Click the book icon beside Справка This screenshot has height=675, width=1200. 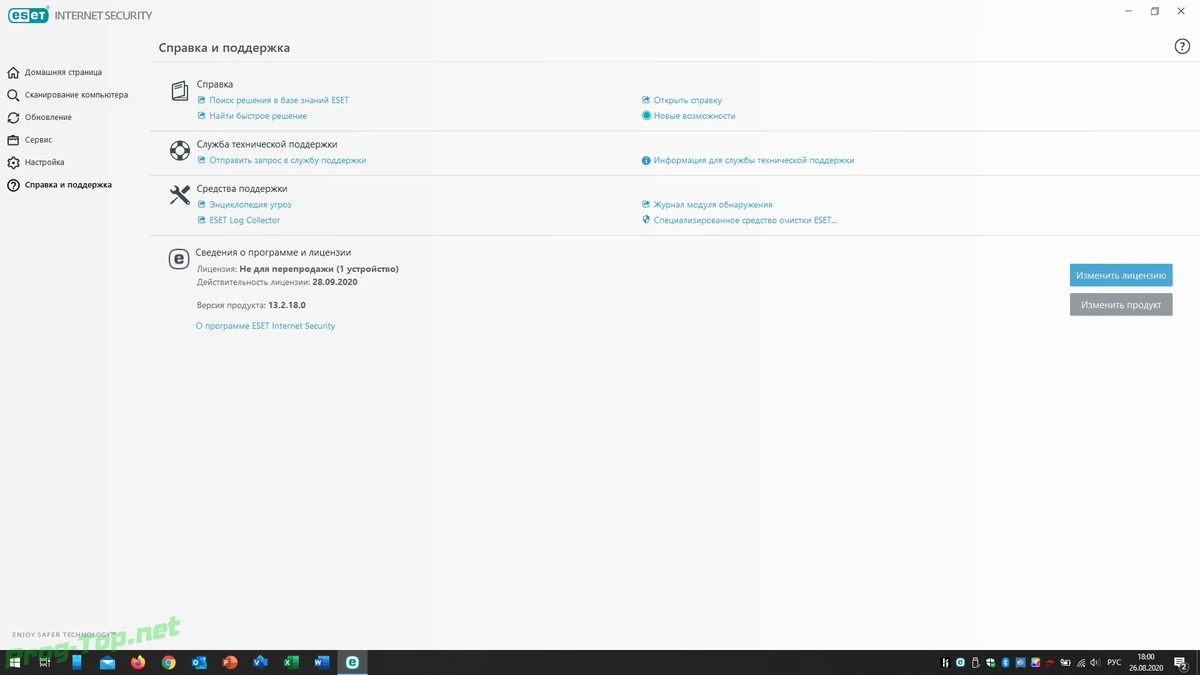[x=179, y=91]
